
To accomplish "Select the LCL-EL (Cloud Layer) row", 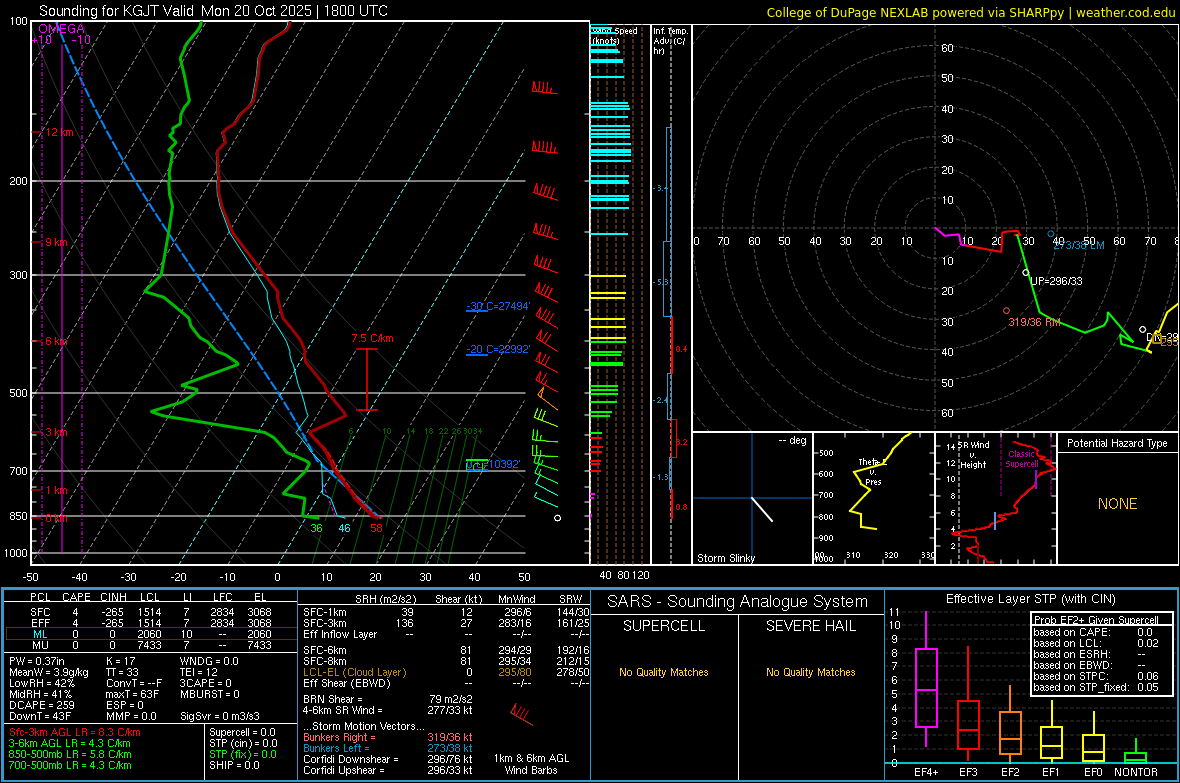I will [x=446, y=672].
